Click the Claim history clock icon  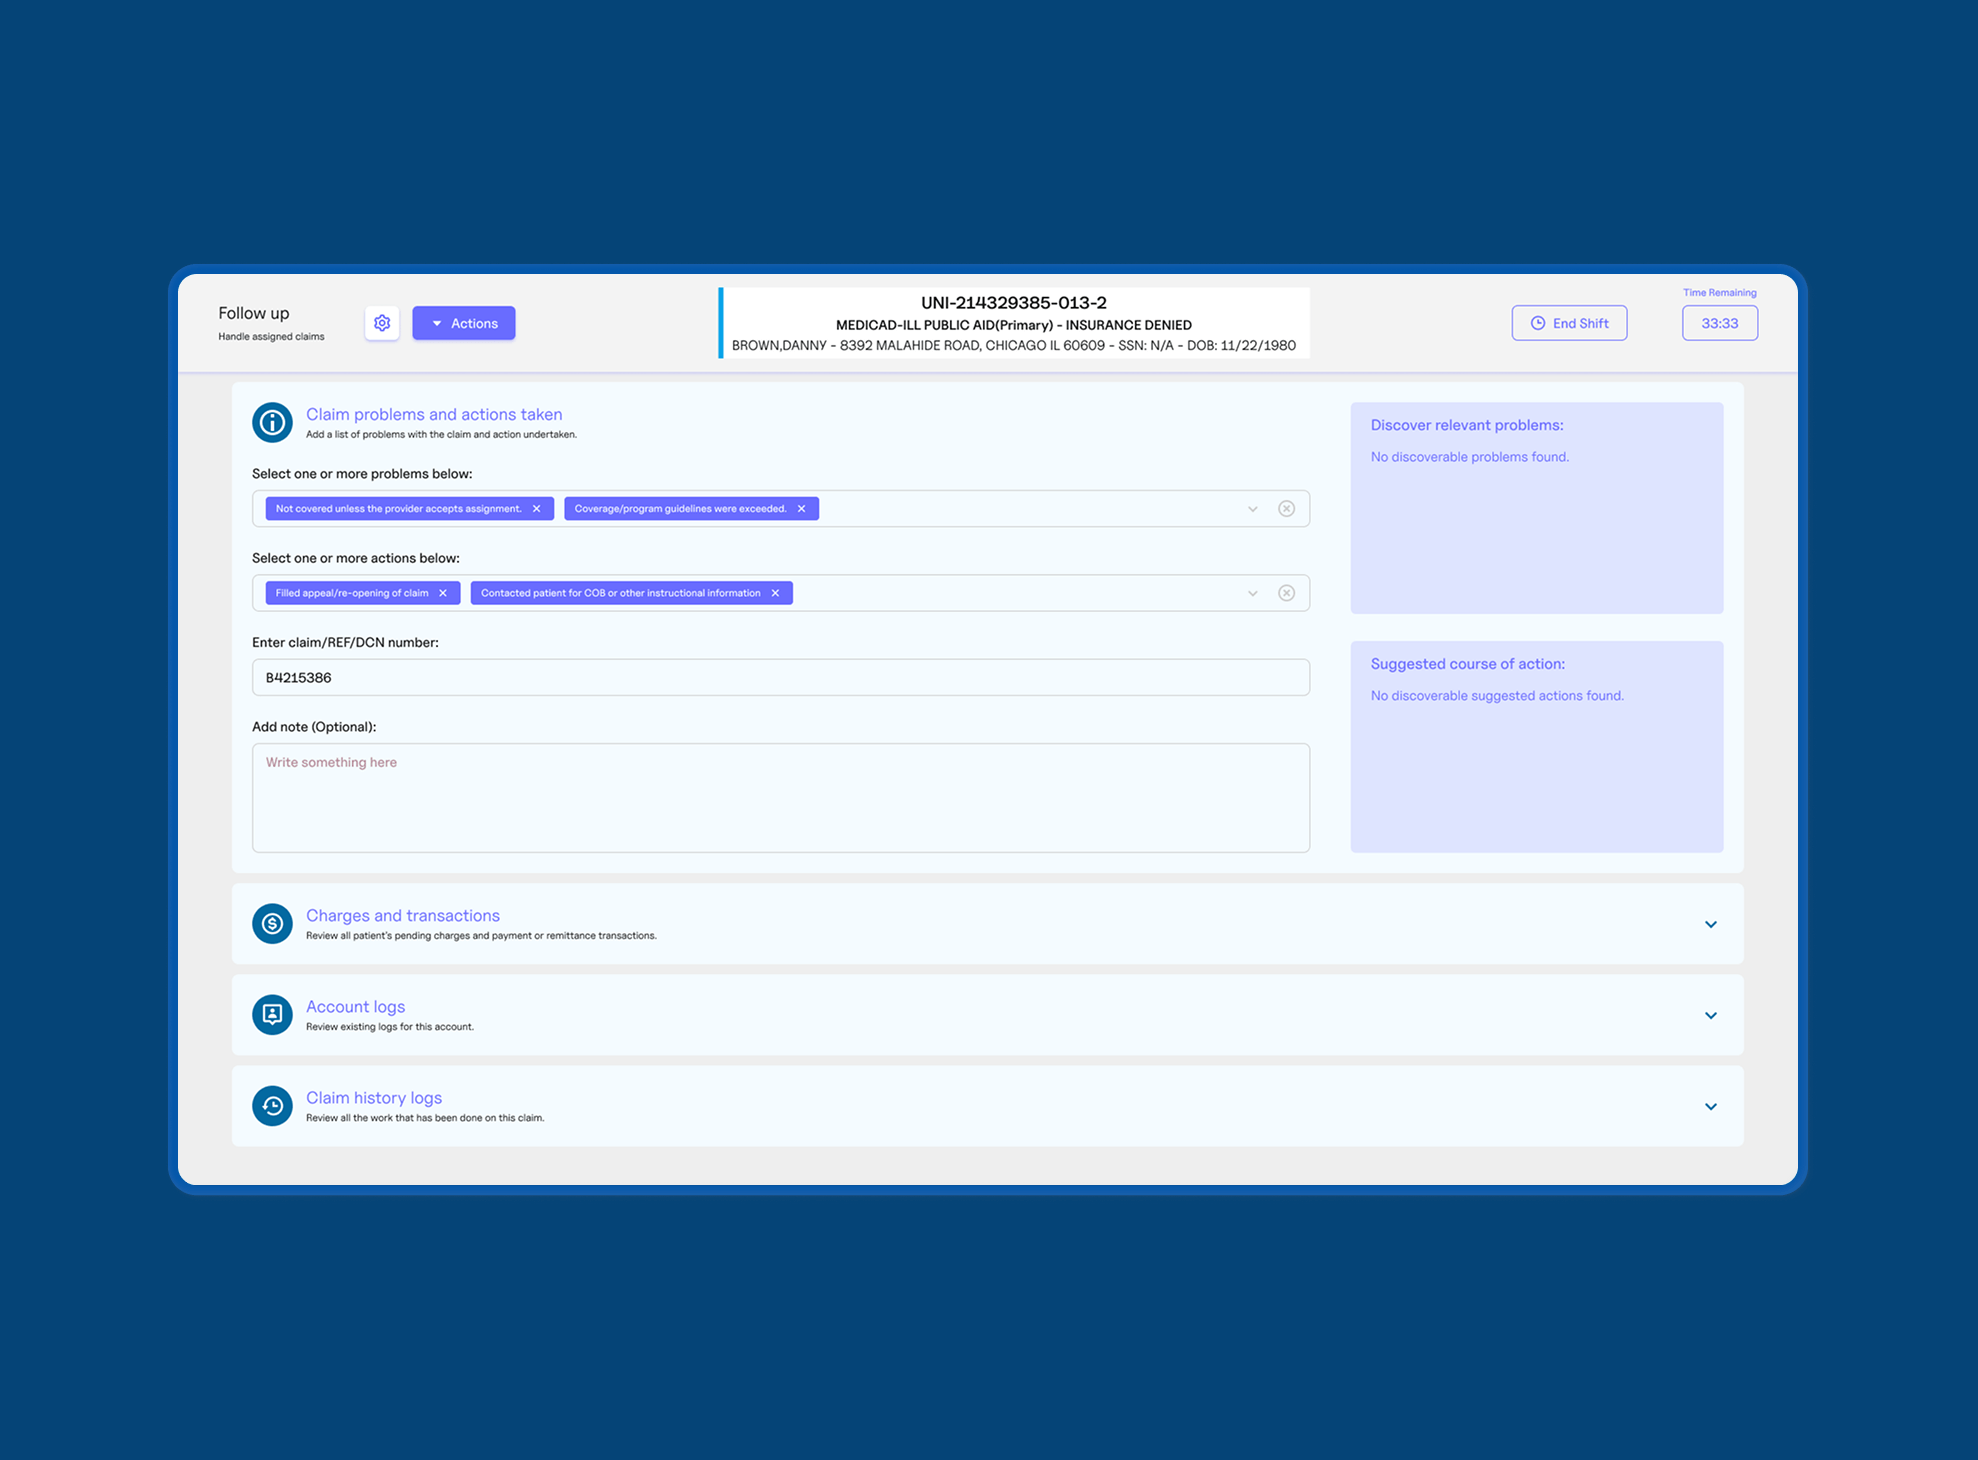pyautogui.click(x=272, y=1106)
